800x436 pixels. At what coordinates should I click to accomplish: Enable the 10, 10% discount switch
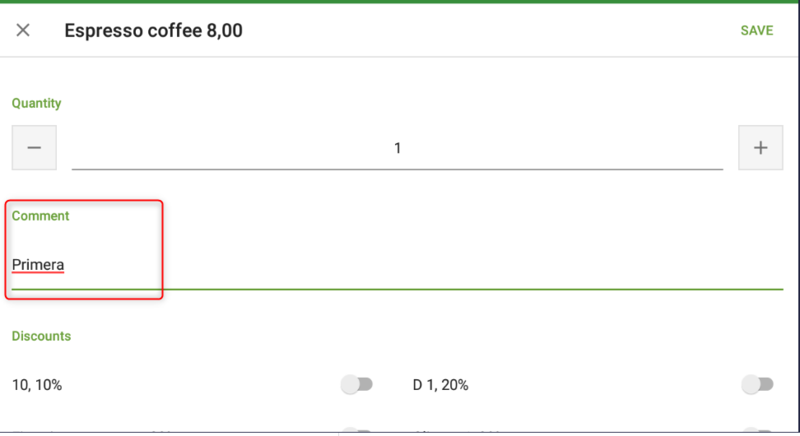click(356, 384)
